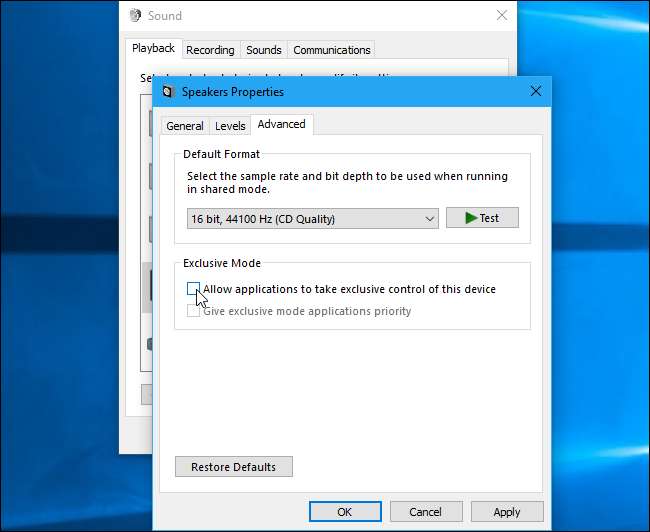Switch to the General tab
The height and width of the screenshot is (532, 650).
coord(185,126)
